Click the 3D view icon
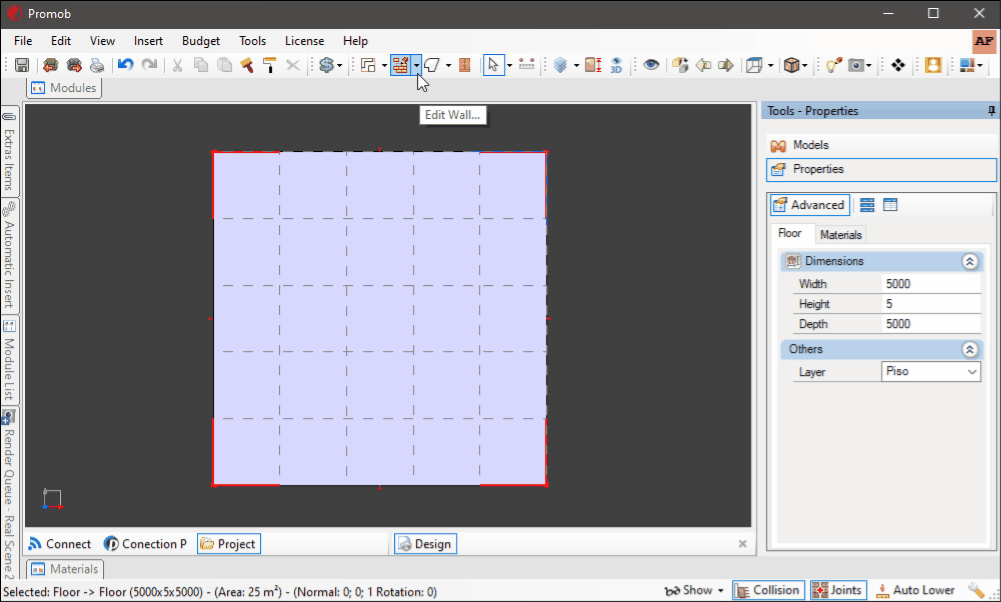 (x=616, y=65)
